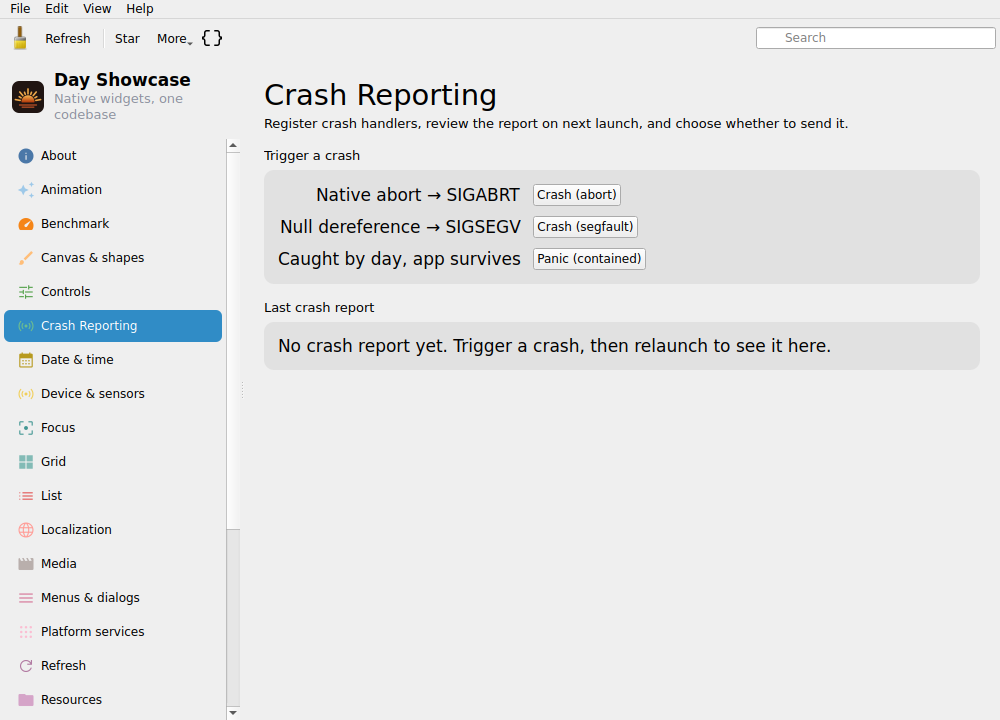Open Localization label in the sidebar
1000x720 pixels.
[x=77, y=530]
